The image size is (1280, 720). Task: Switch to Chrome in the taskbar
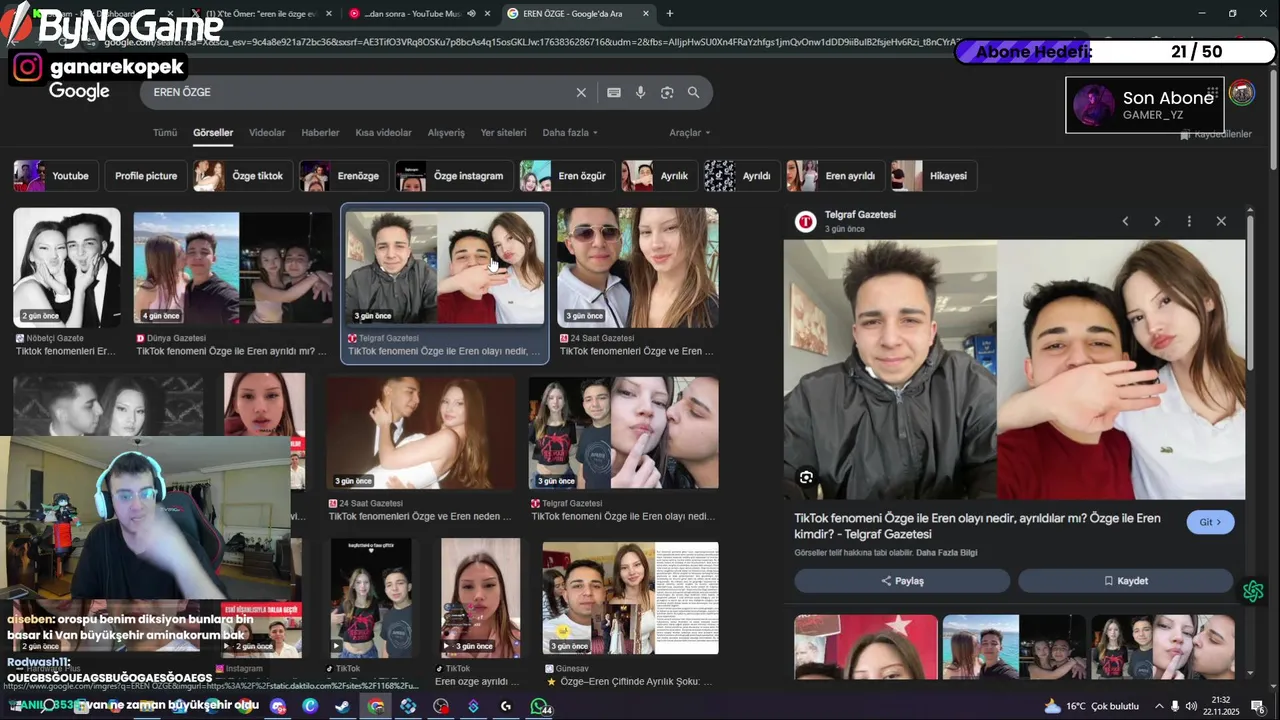(375, 706)
